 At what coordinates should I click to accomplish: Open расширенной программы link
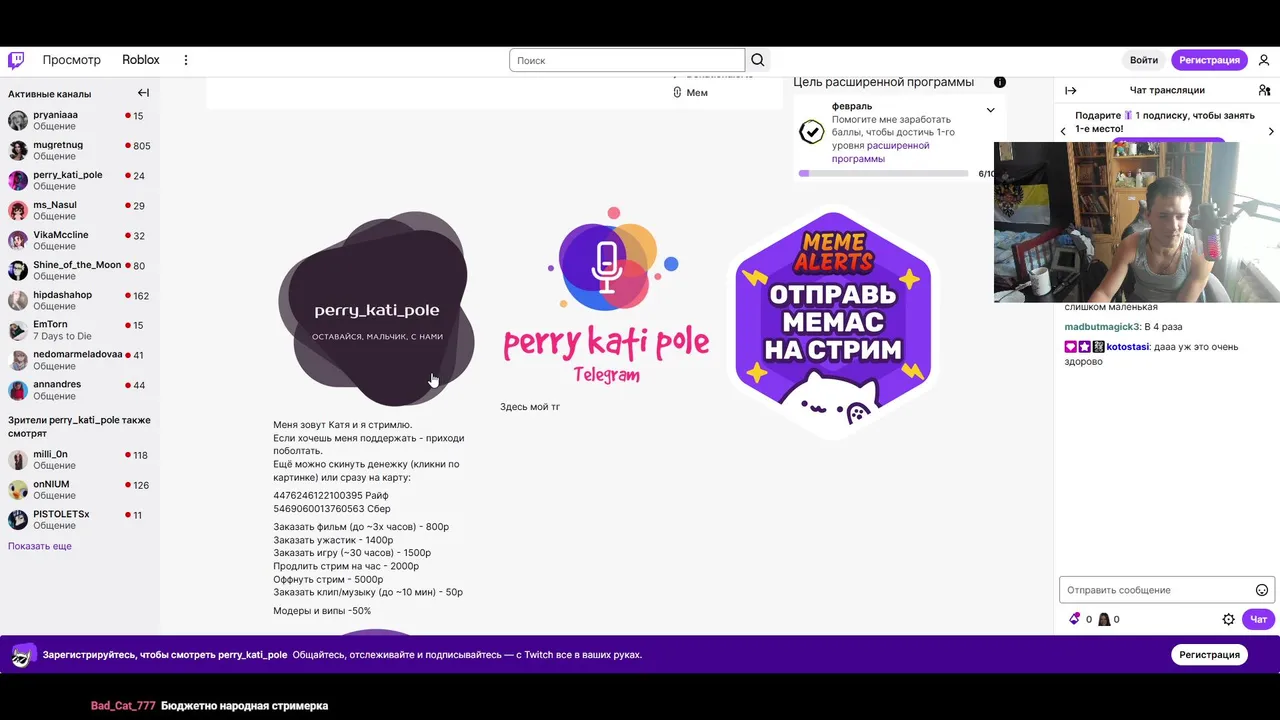[x=880, y=152]
